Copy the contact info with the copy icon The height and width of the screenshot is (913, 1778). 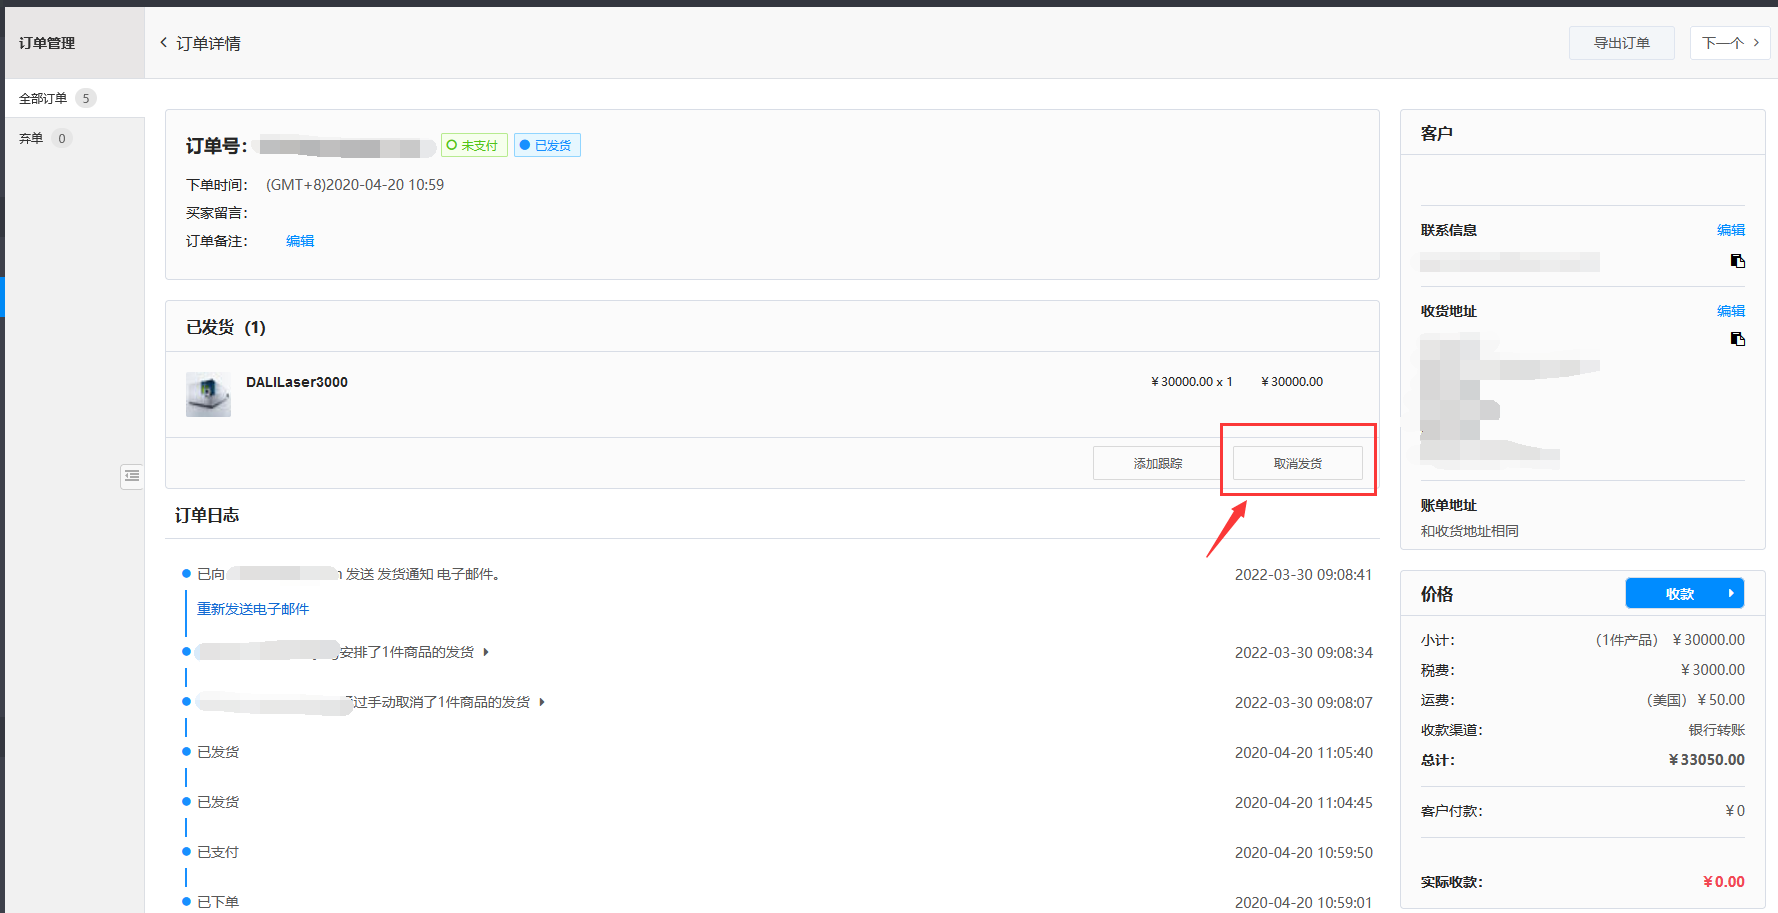tap(1737, 261)
